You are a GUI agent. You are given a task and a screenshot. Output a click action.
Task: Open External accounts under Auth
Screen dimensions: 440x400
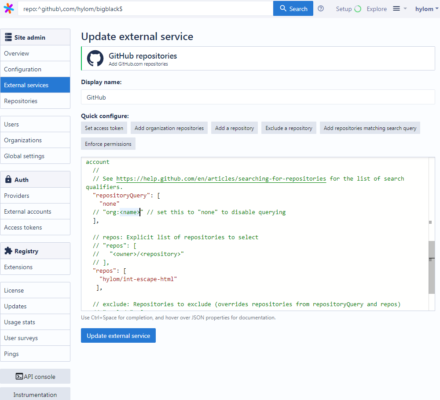click(x=35, y=212)
